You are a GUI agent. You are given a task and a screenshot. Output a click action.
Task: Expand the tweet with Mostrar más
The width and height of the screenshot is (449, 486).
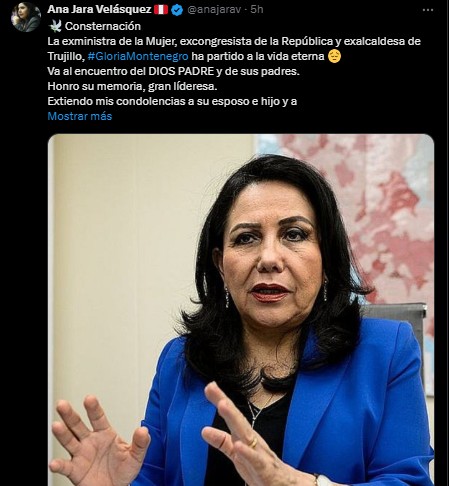[80, 116]
